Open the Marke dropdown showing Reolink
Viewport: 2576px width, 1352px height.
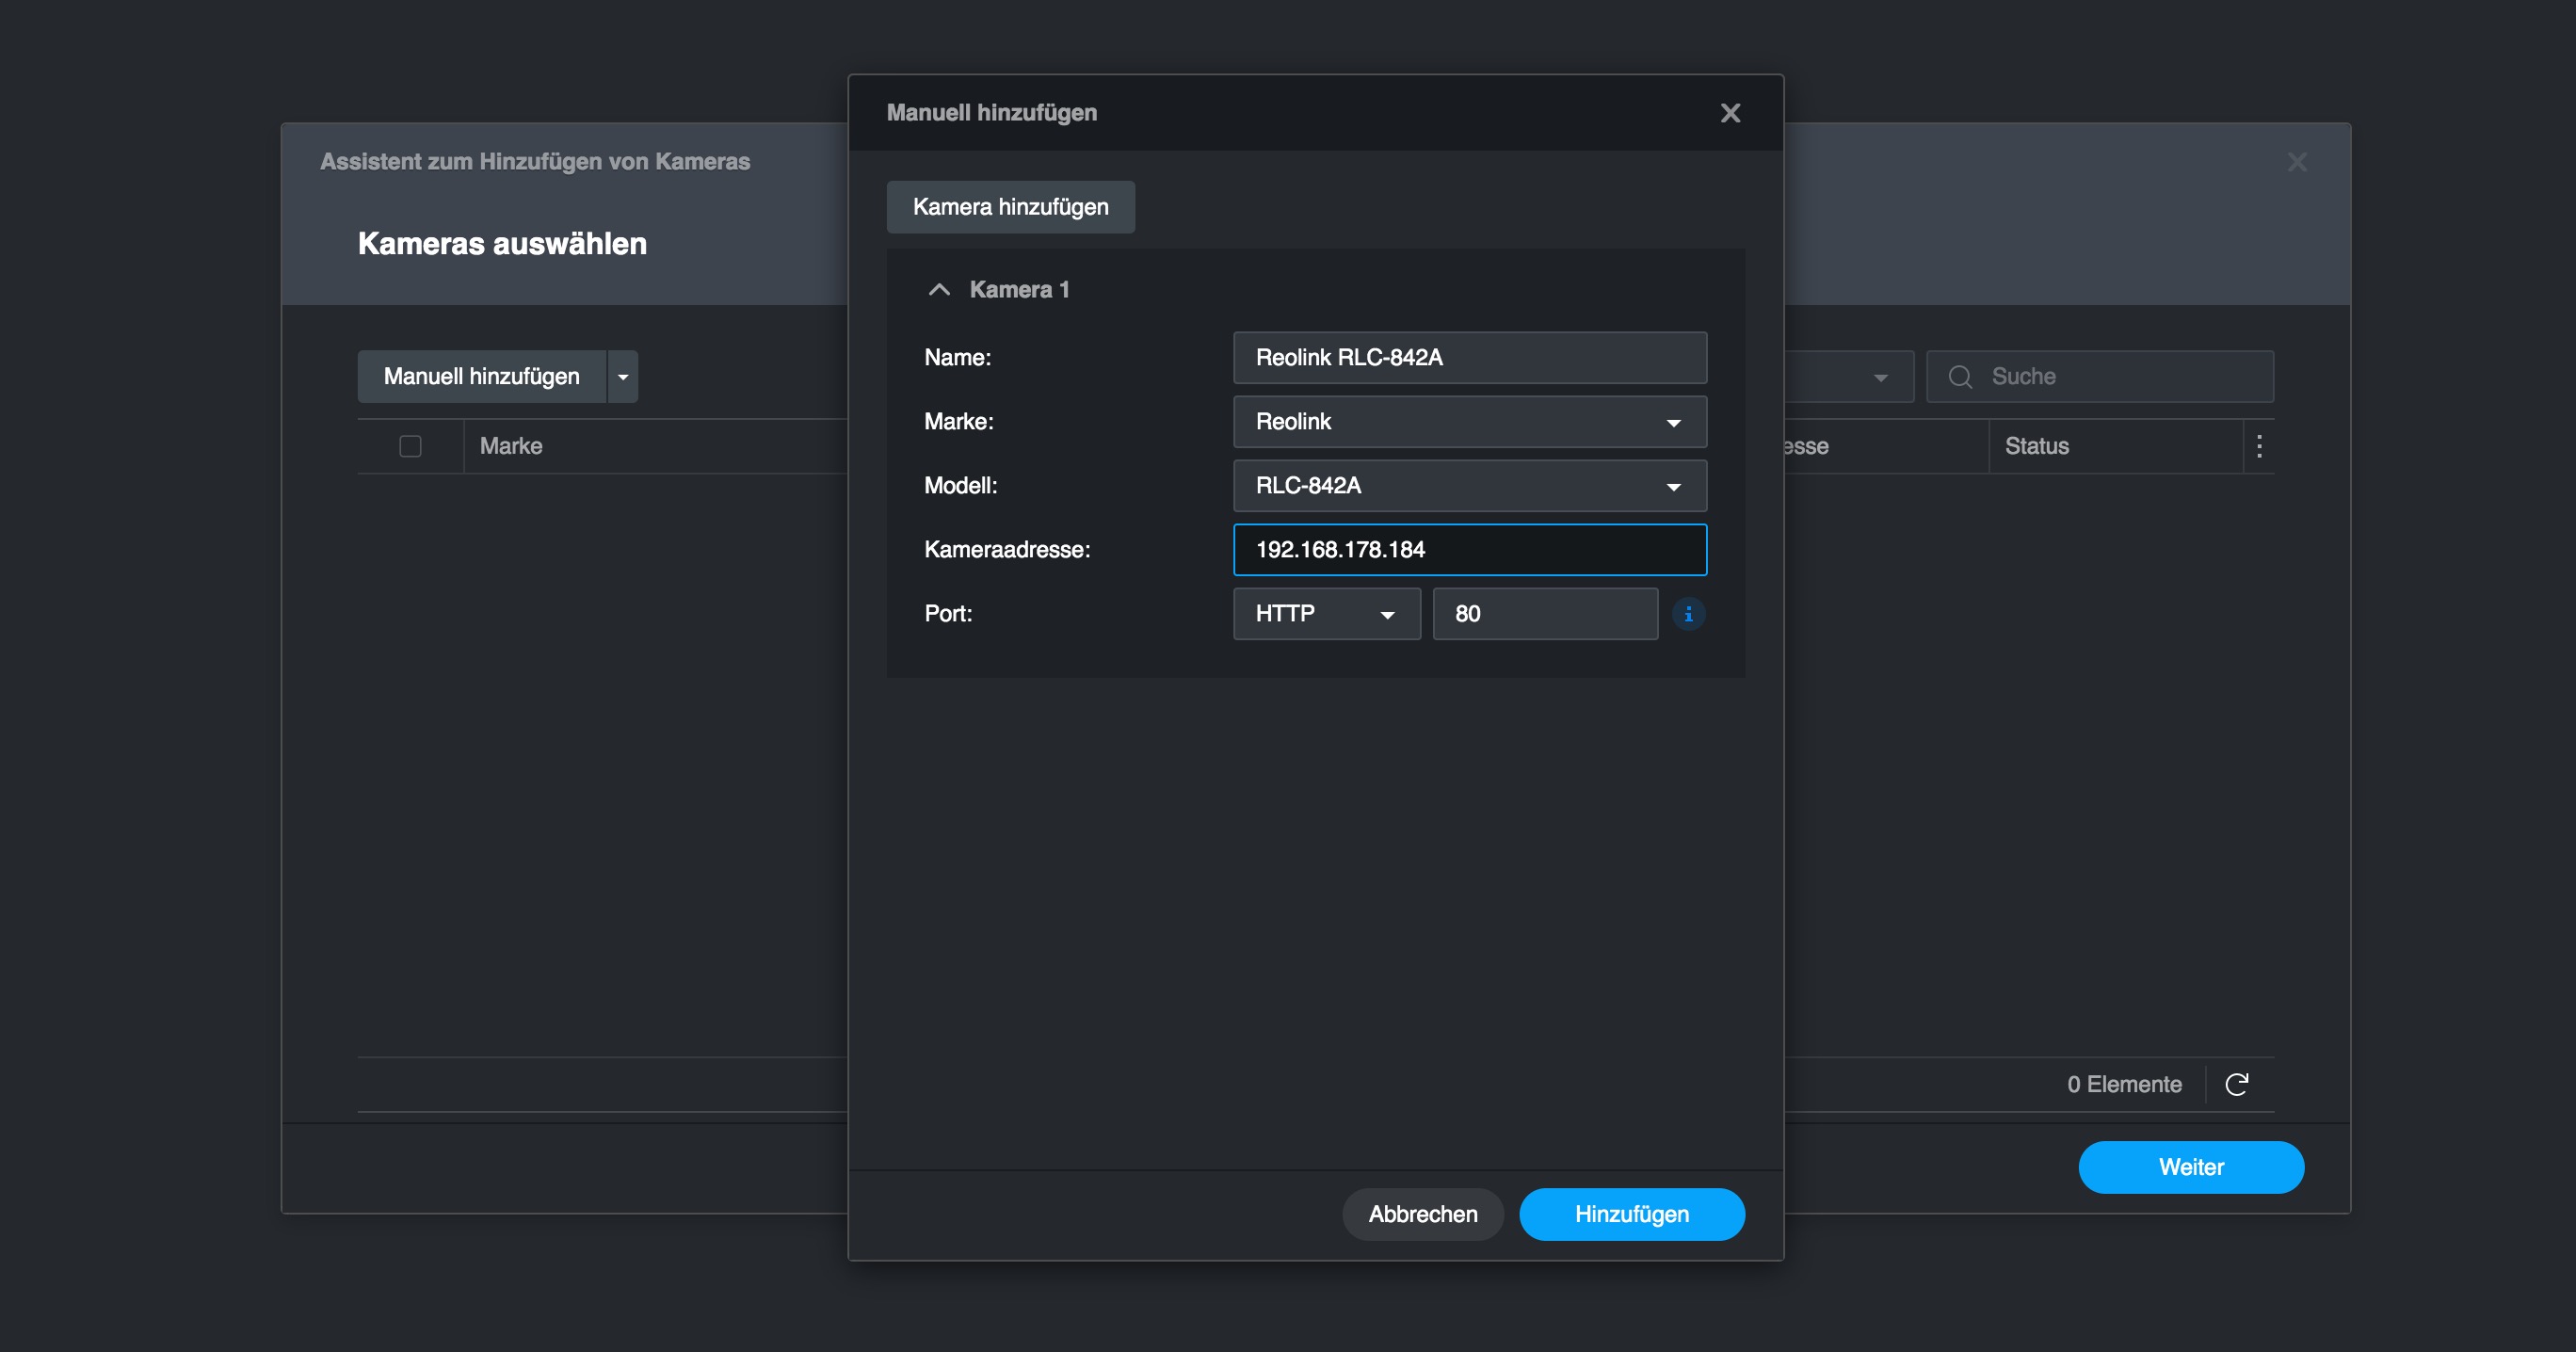pyautogui.click(x=1469, y=422)
